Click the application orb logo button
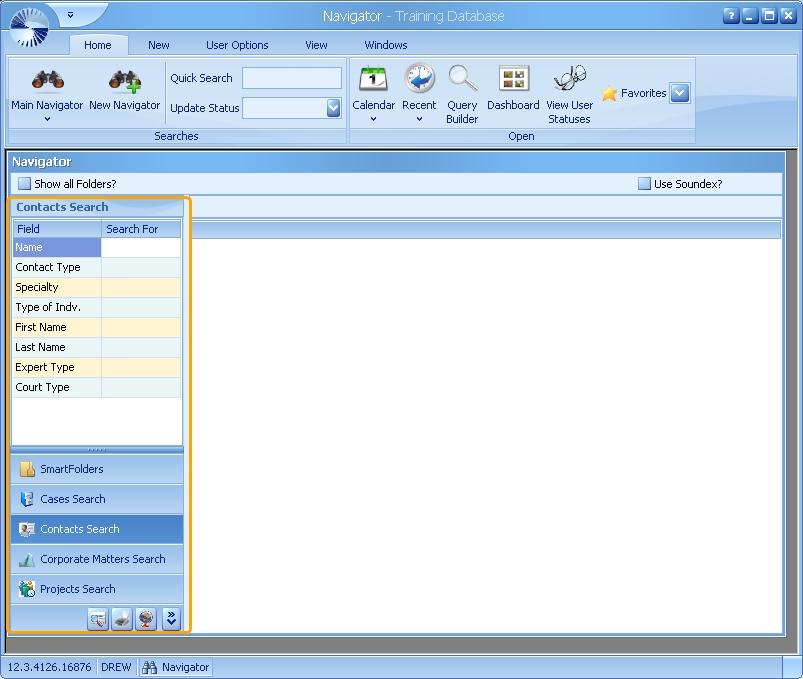The height and width of the screenshot is (679, 803). click(29, 28)
